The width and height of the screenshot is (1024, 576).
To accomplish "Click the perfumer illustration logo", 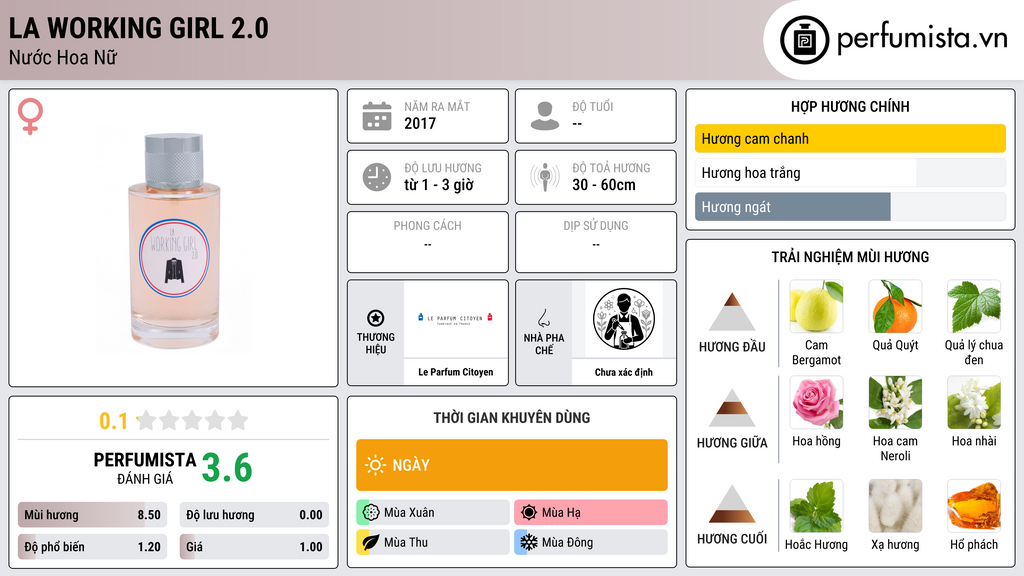I will [624, 319].
